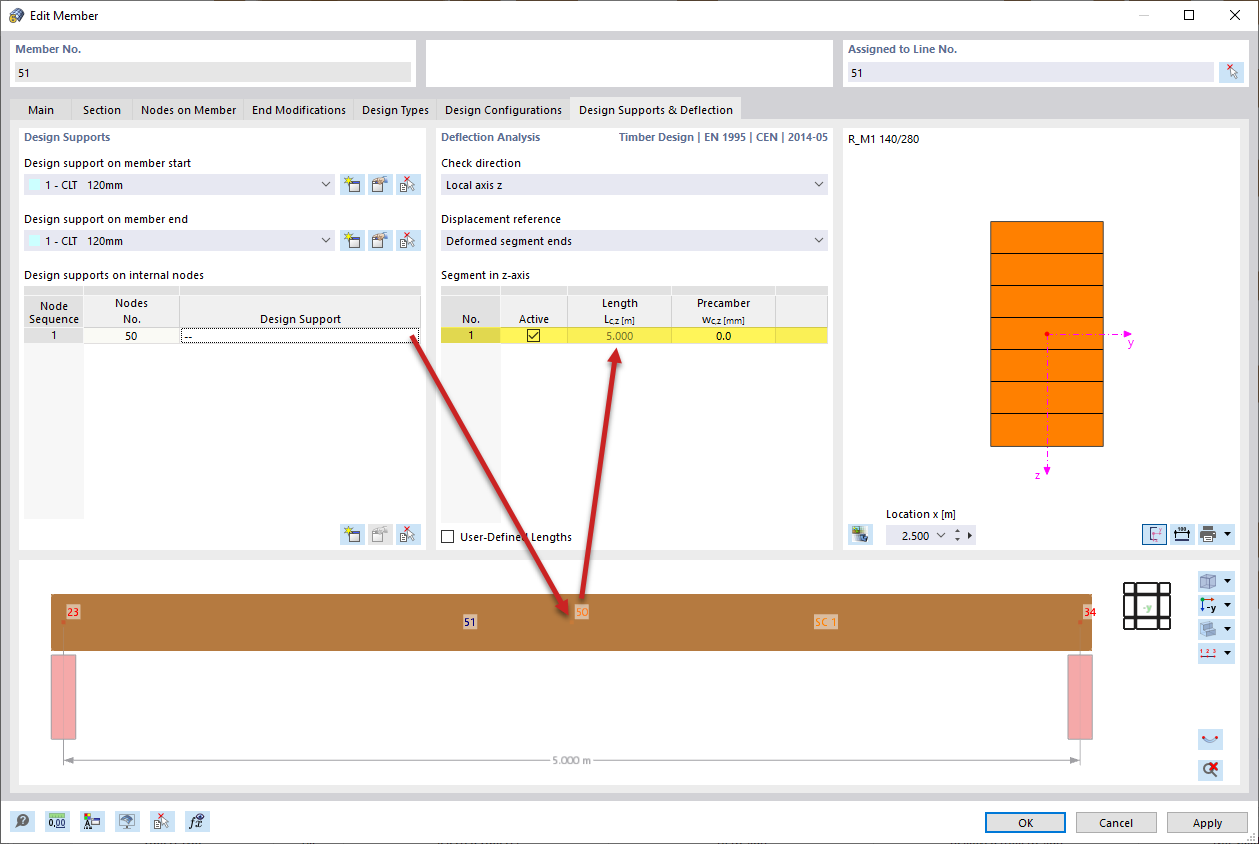The height and width of the screenshot is (844, 1259).
Task: Click the help icon at the dialog's bottom-left
Action: pos(22,822)
